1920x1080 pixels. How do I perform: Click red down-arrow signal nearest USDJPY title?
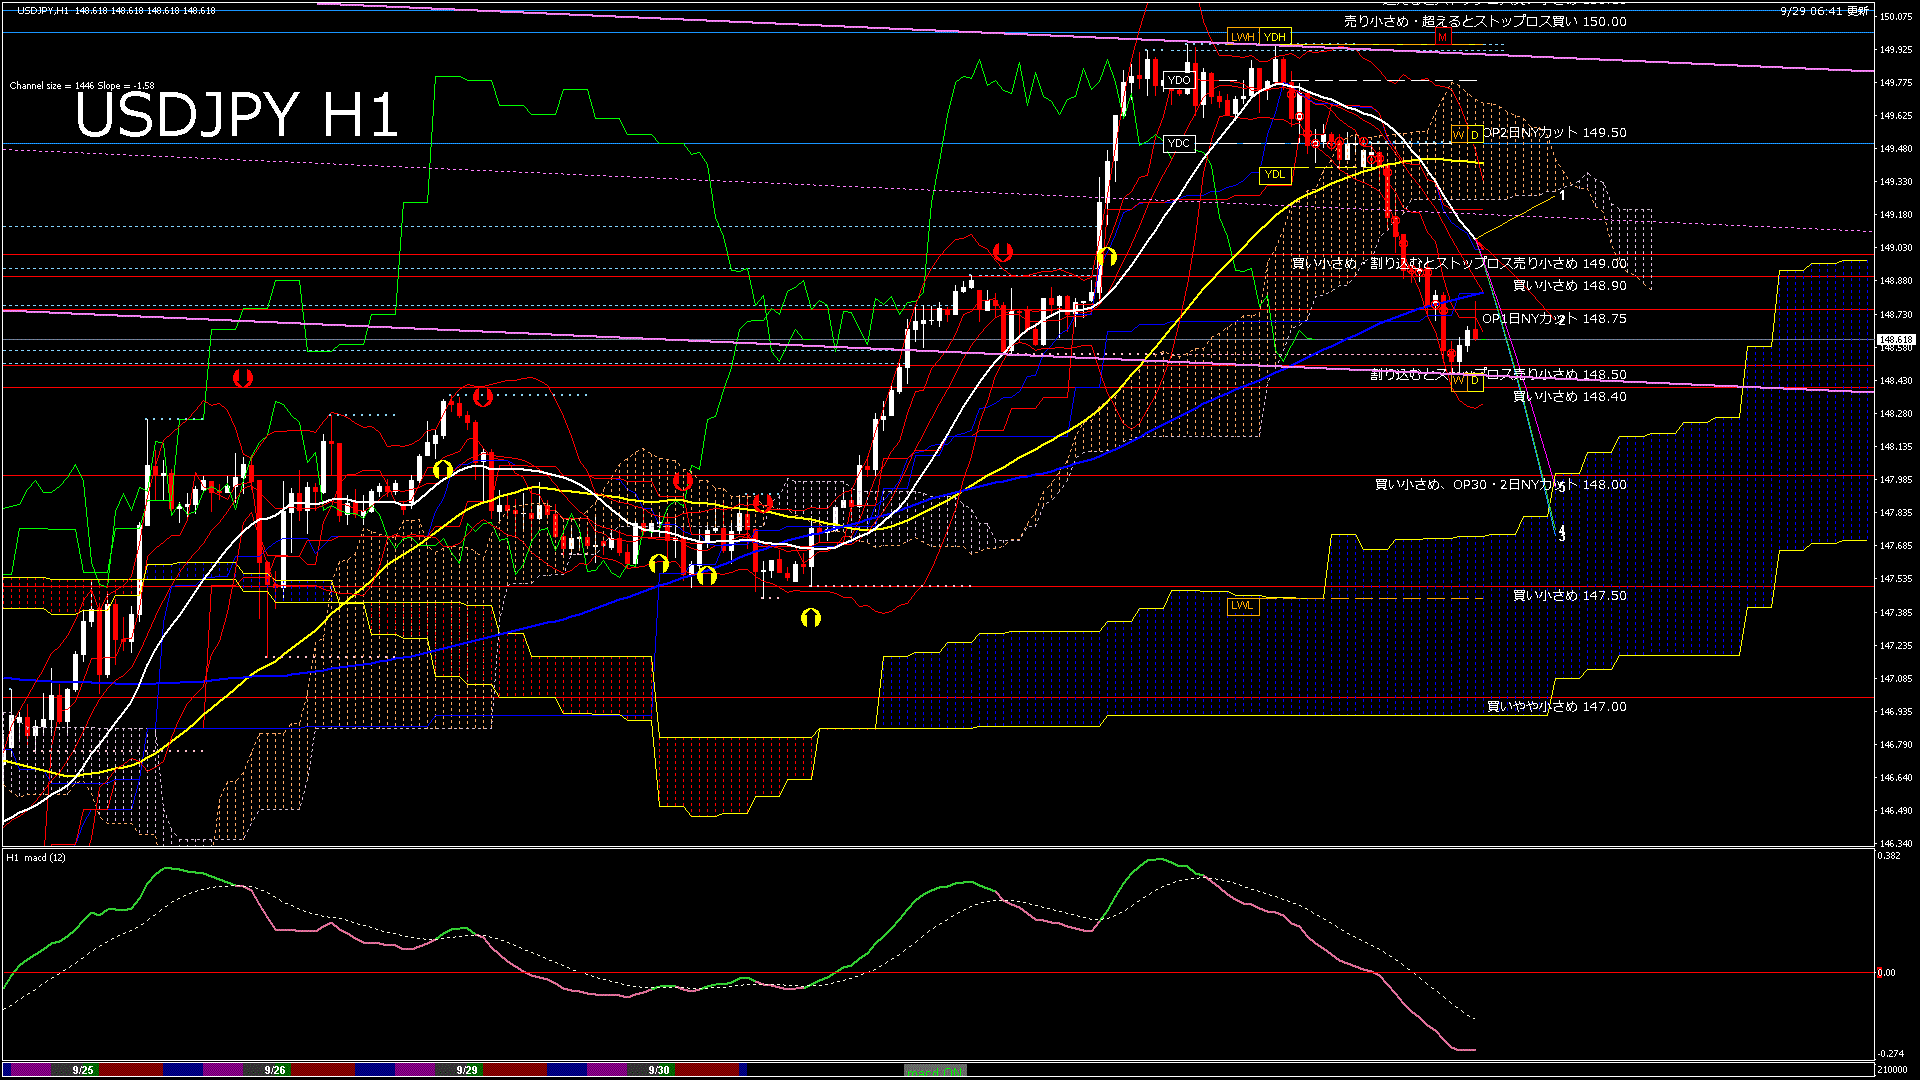242,378
